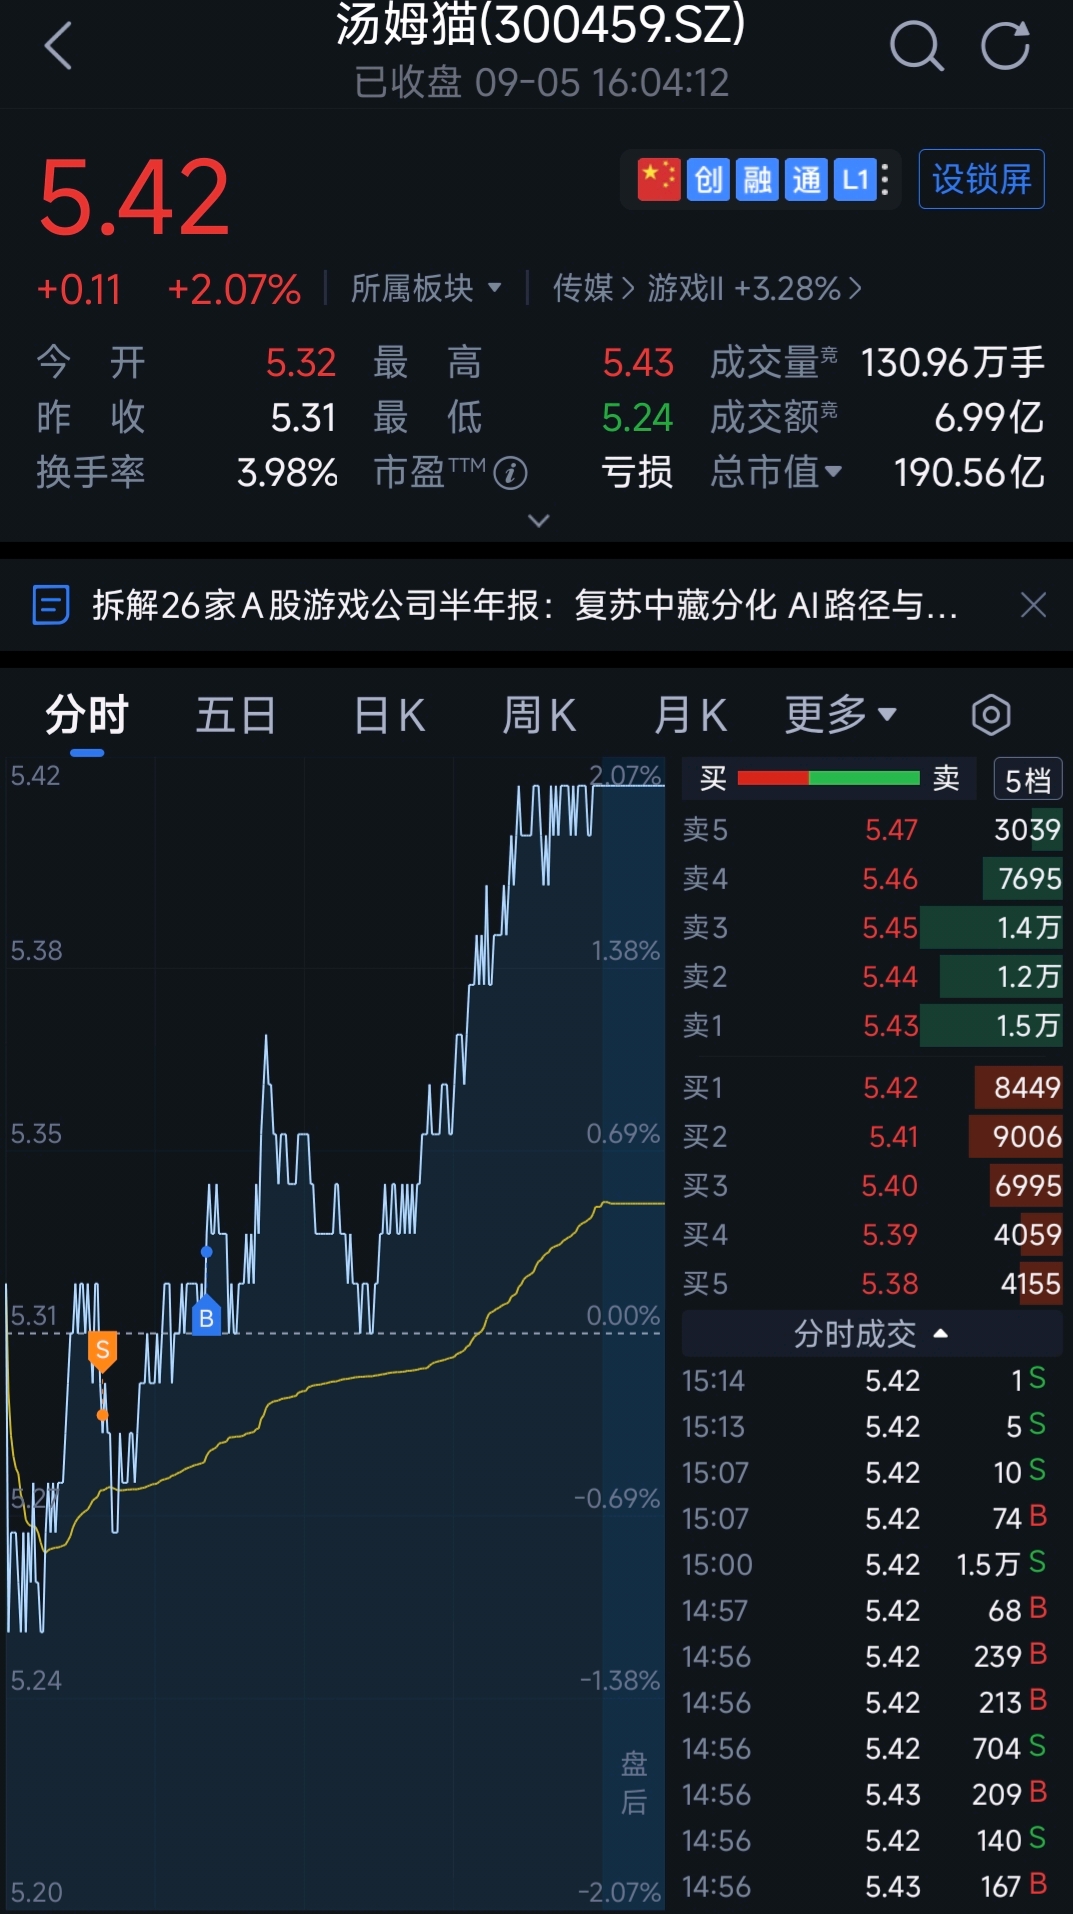Tap the orange S sell marker
Viewport: 1073px width, 1914px height.
coord(102,1351)
